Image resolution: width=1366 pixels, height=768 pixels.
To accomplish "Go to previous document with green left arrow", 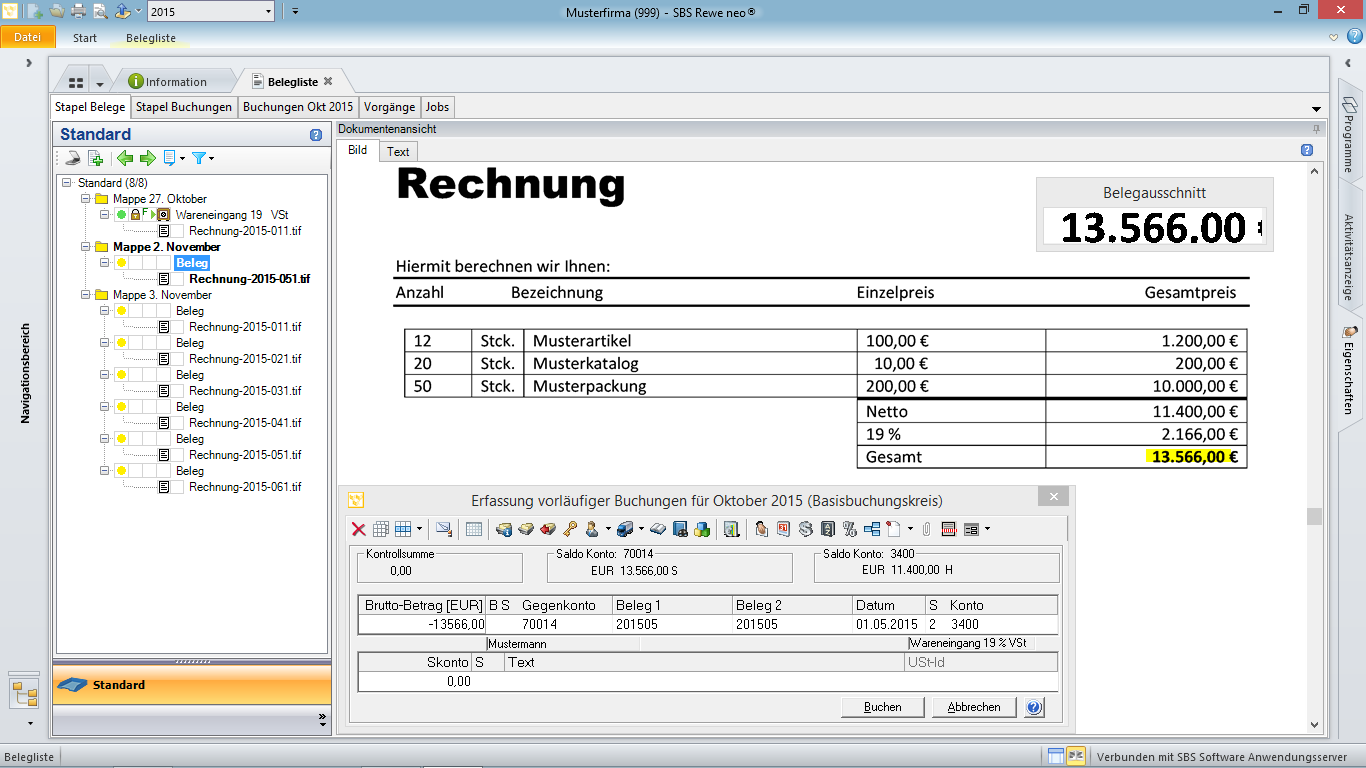I will click(125, 158).
